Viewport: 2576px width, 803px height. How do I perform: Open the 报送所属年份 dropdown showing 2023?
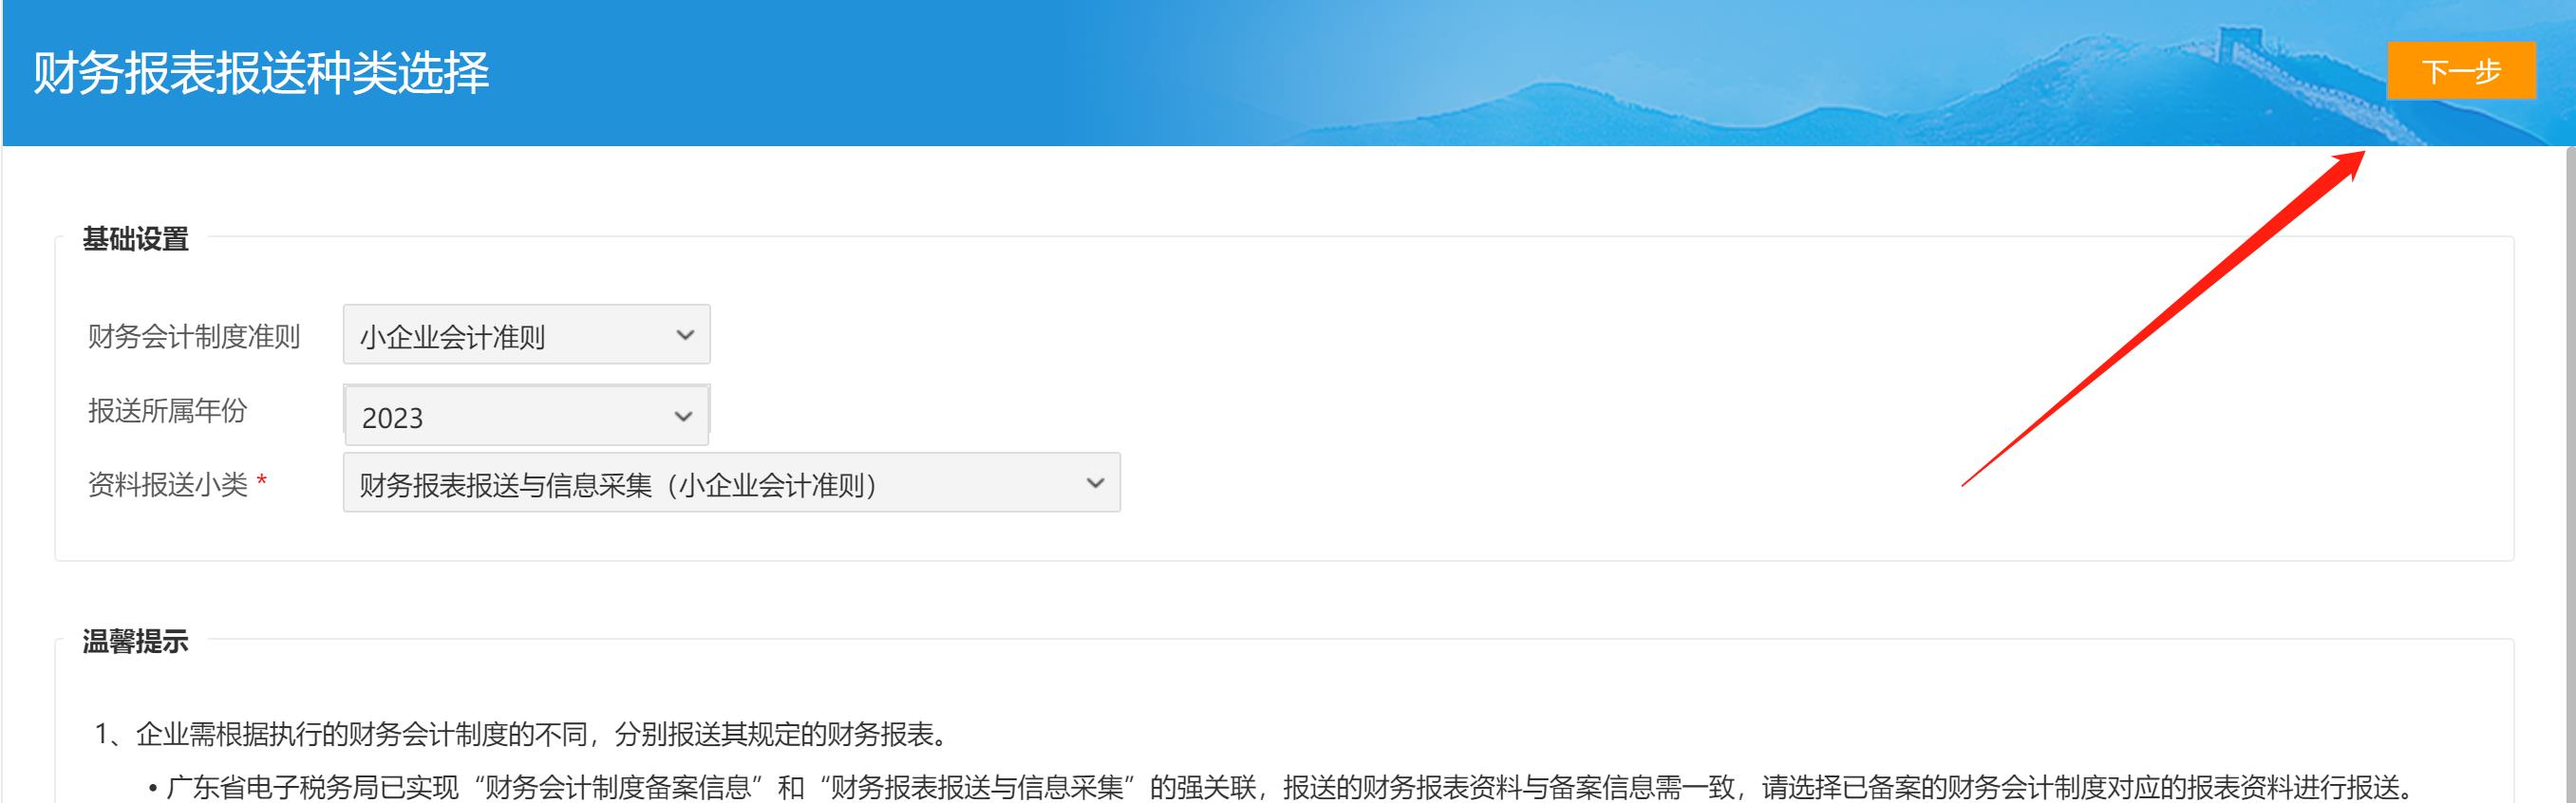pyautogui.click(x=525, y=416)
